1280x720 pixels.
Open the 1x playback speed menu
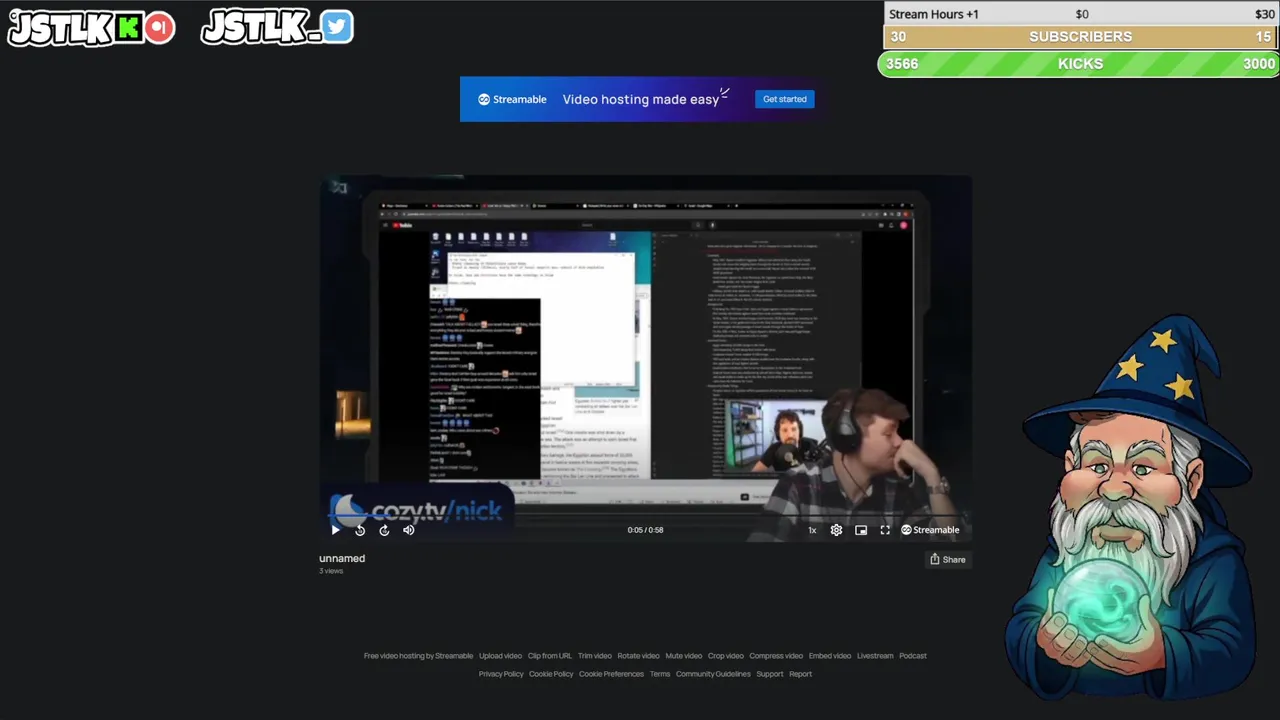click(x=812, y=530)
